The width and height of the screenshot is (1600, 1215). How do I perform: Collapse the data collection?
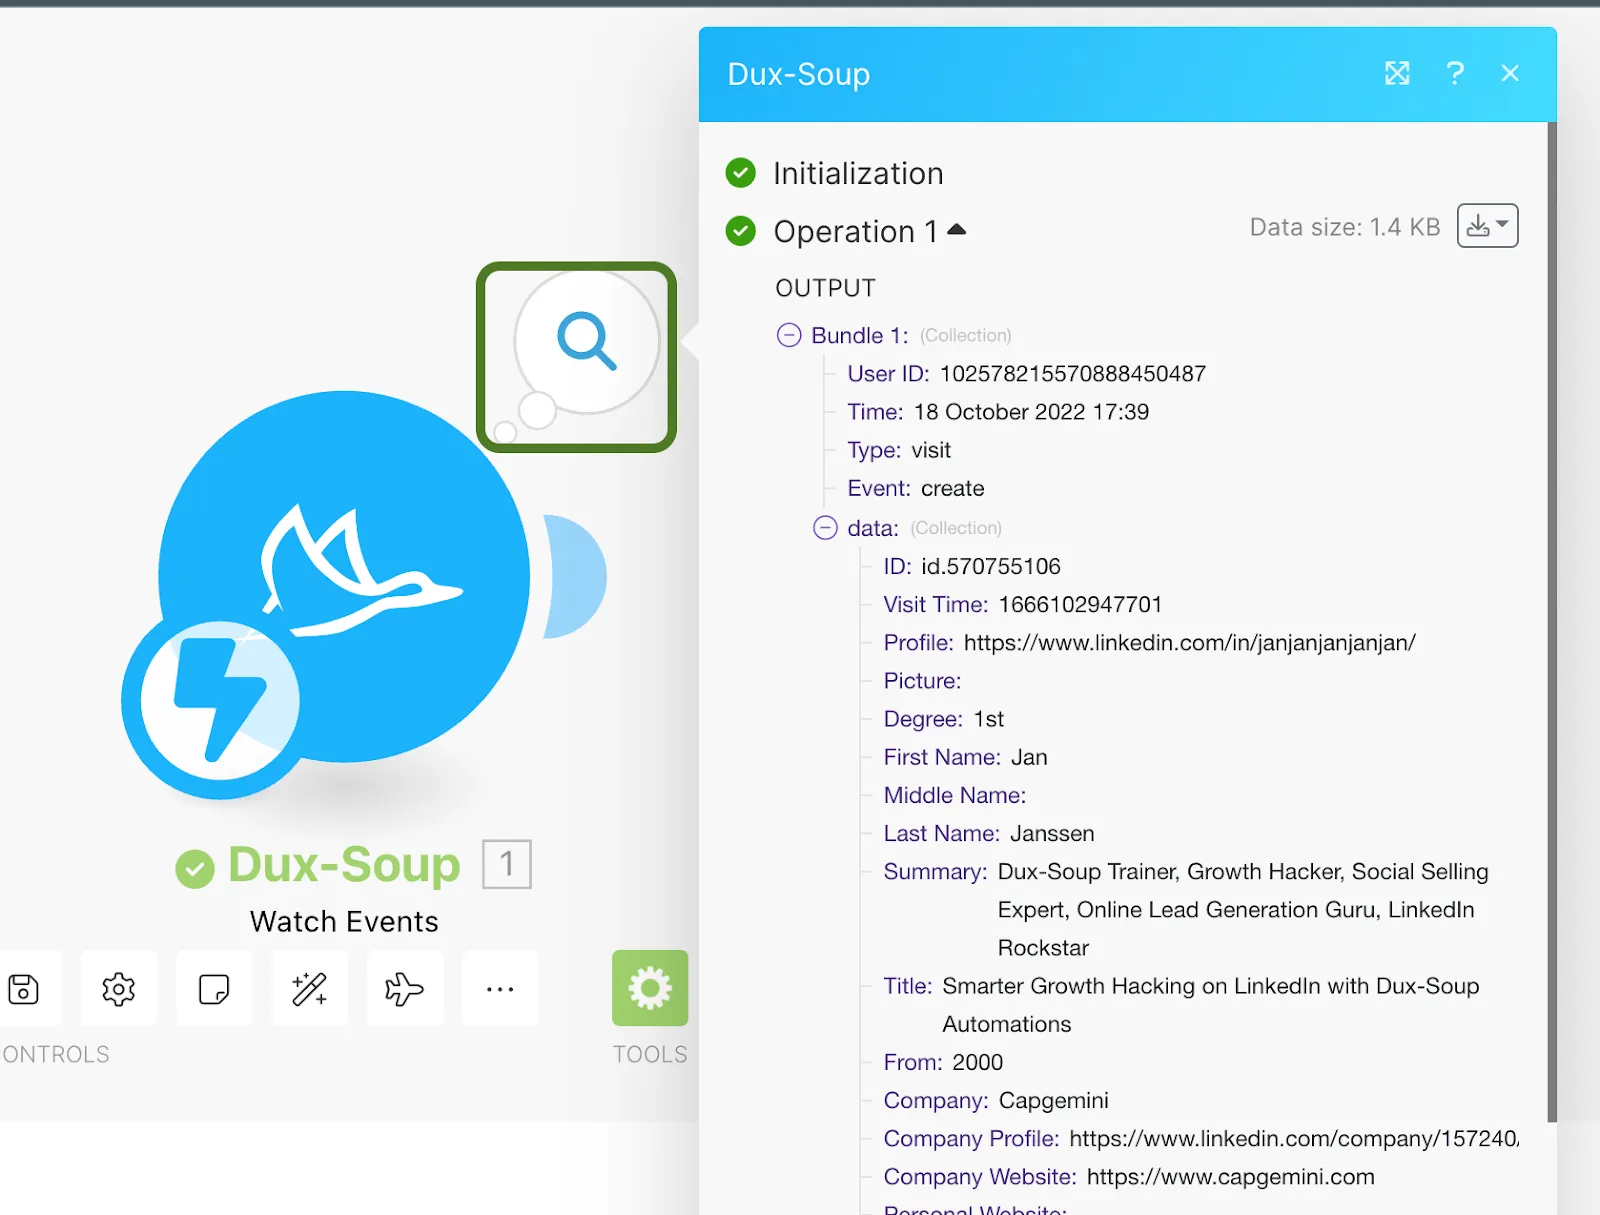825,527
